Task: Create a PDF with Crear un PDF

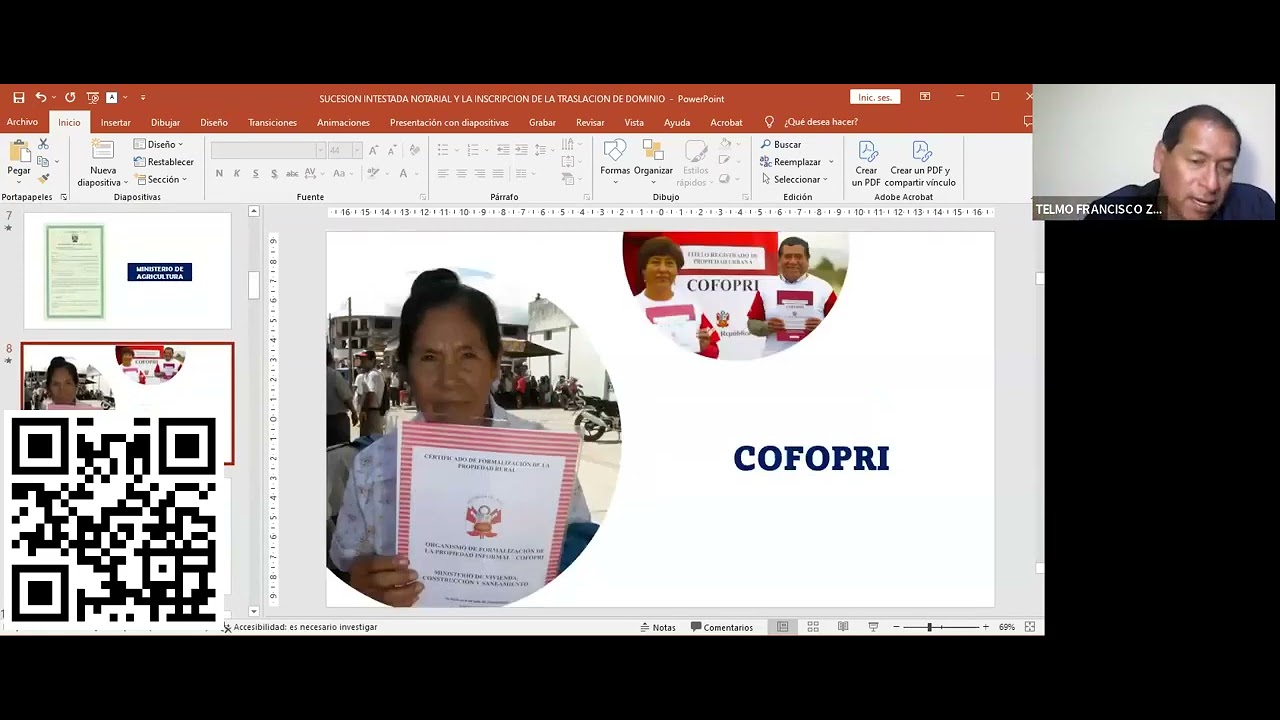Action: tap(866, 164)
